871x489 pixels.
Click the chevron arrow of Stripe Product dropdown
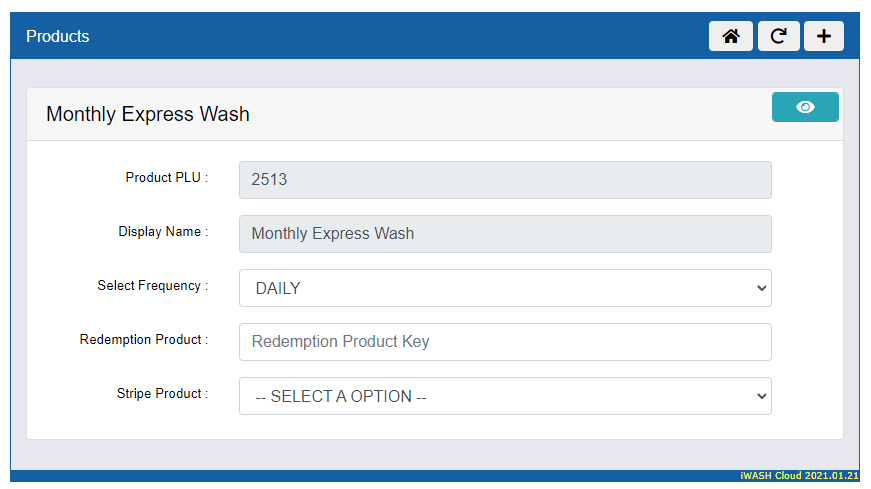761,396
